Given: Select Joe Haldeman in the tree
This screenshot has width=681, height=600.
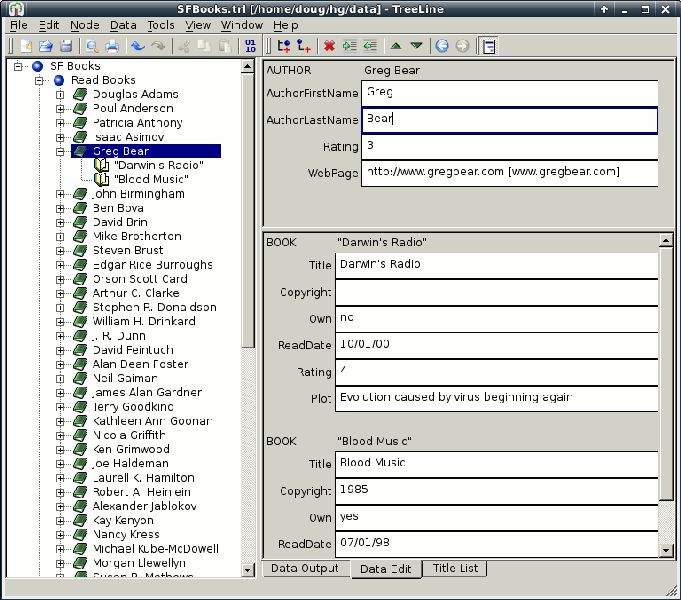Looking at the screenshot, I should coord(131,464).
